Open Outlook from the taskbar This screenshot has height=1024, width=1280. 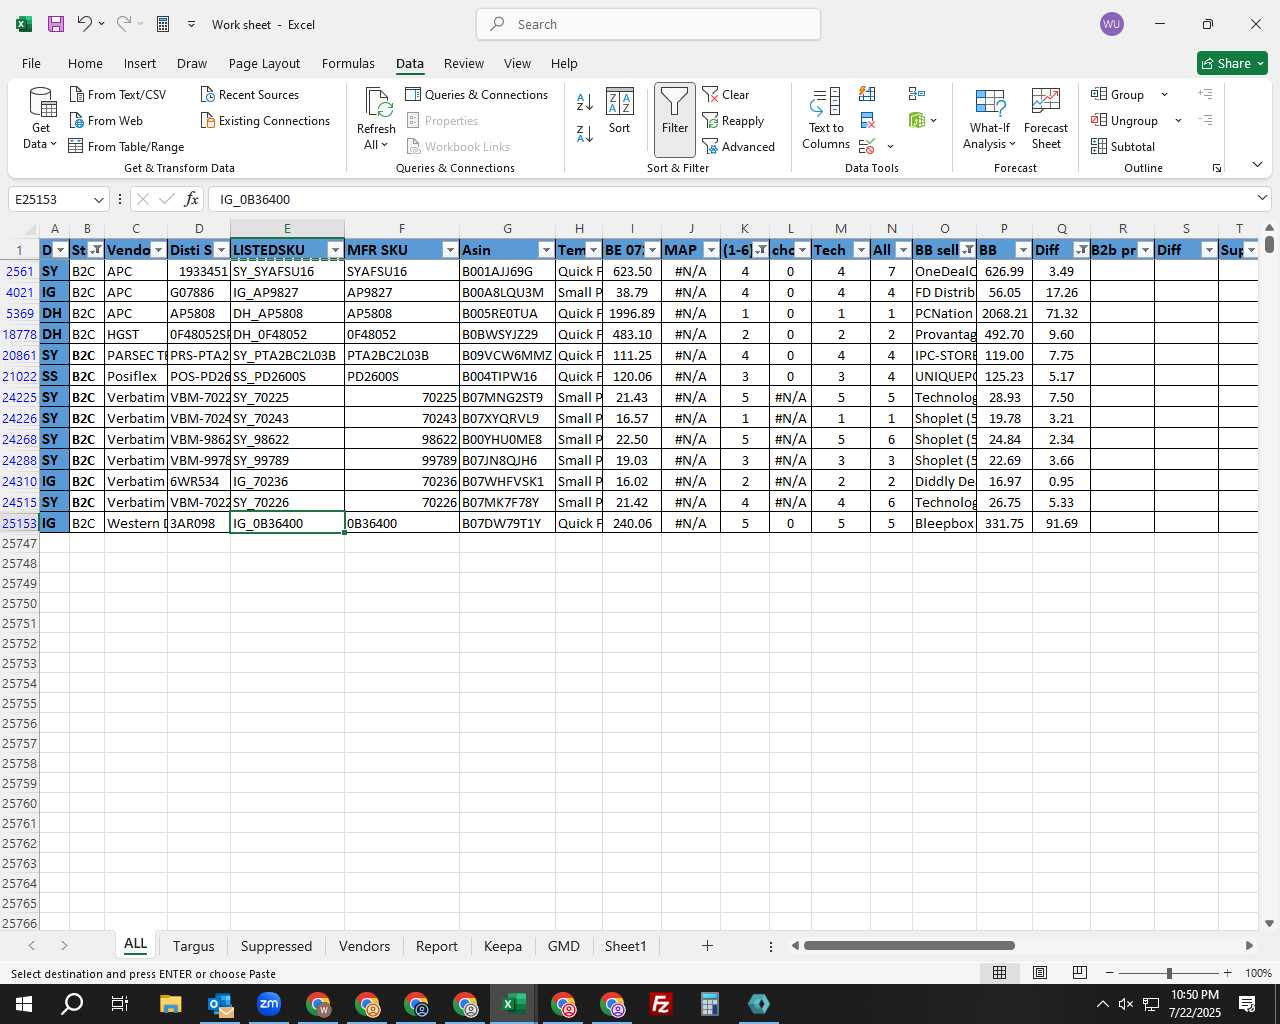(x=220, y=1004)
